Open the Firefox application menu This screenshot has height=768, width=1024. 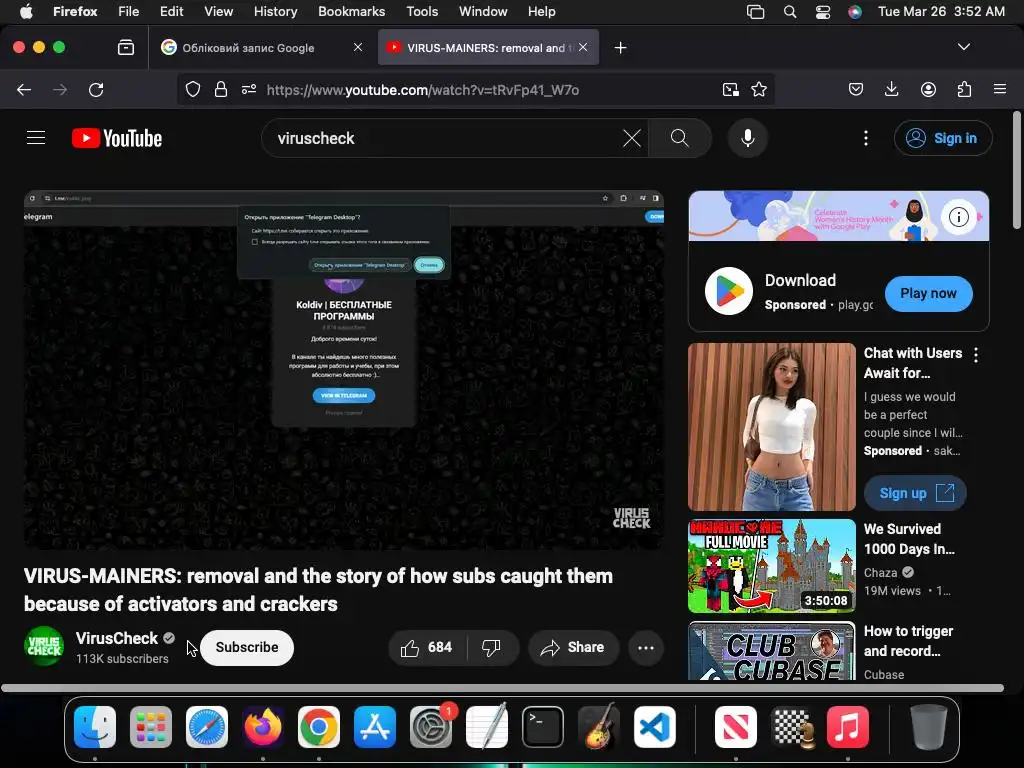click(x=1000, y=89)
